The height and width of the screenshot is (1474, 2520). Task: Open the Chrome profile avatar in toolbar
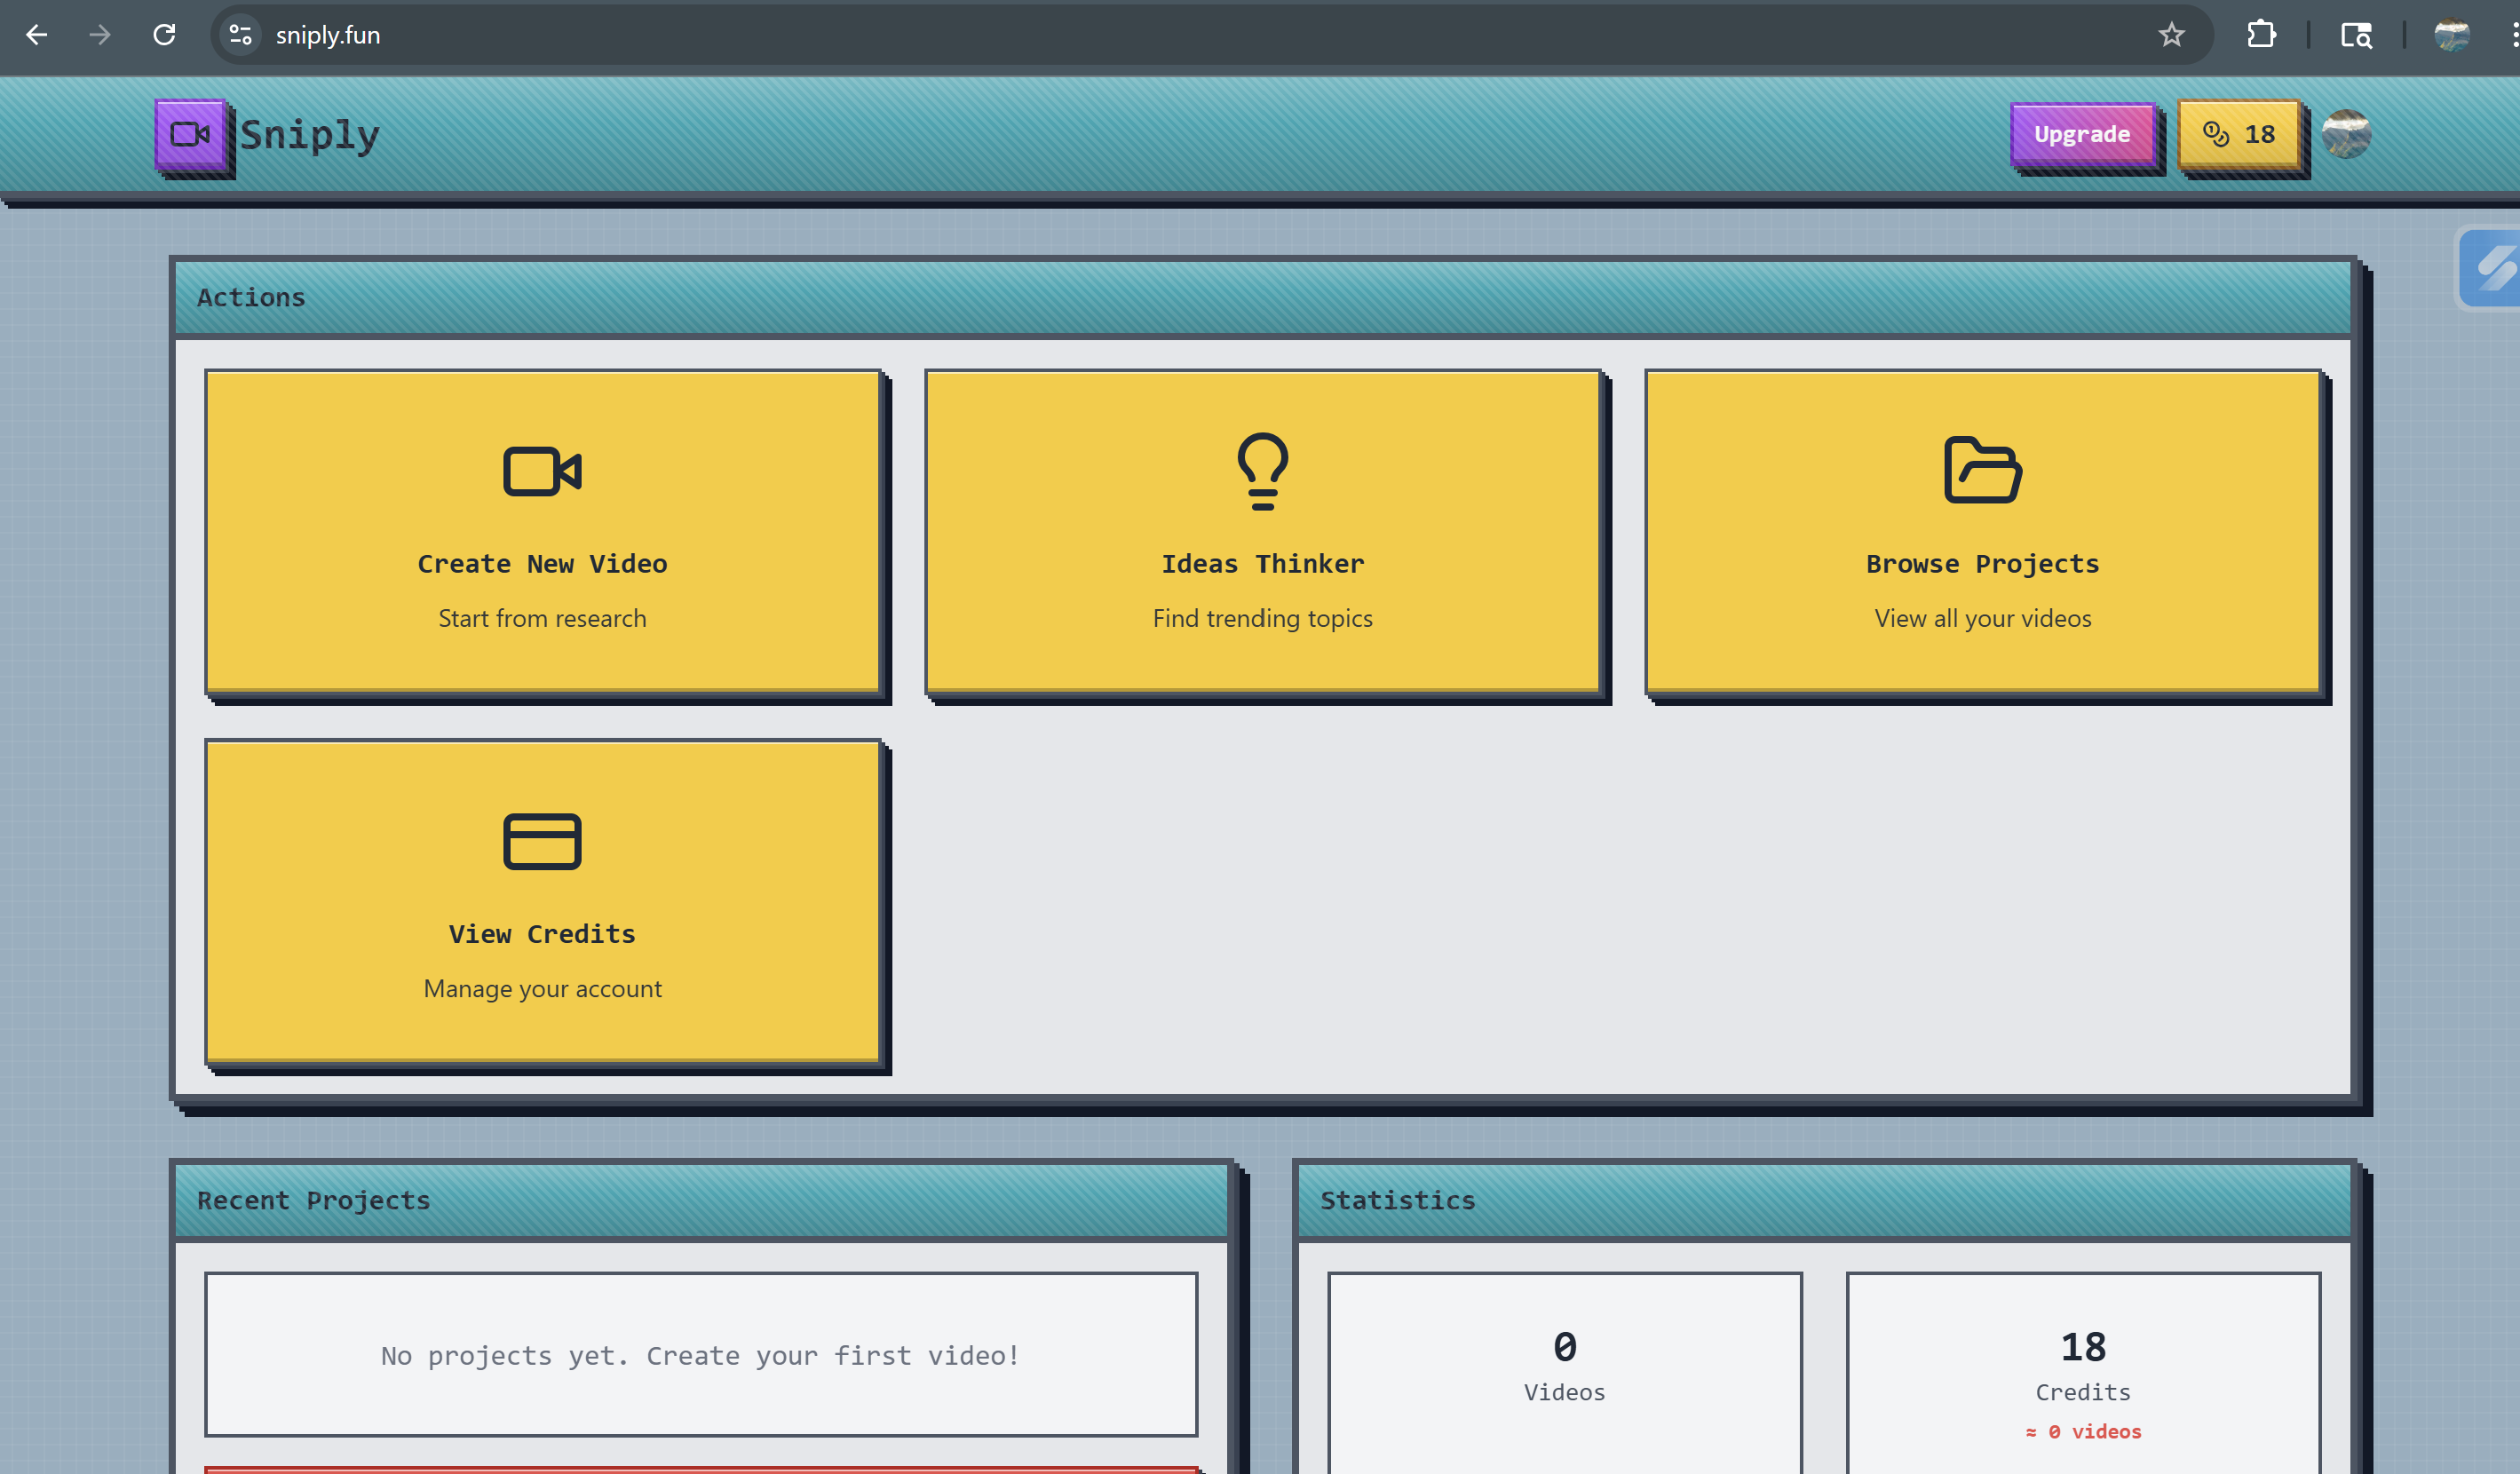coord(2451,35)
